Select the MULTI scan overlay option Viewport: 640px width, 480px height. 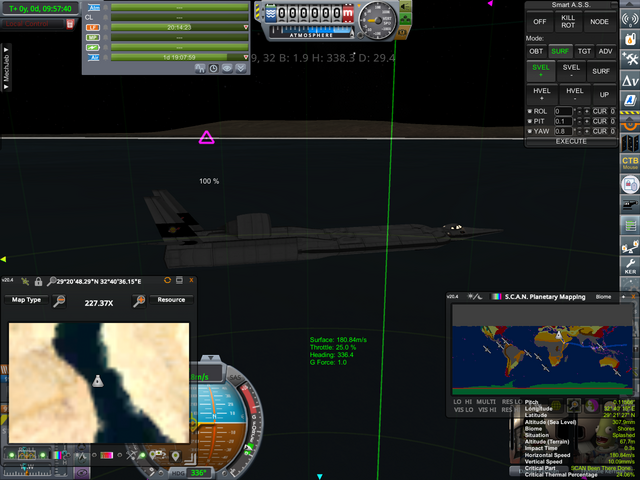pyautogui.click(x=486, y=402)
